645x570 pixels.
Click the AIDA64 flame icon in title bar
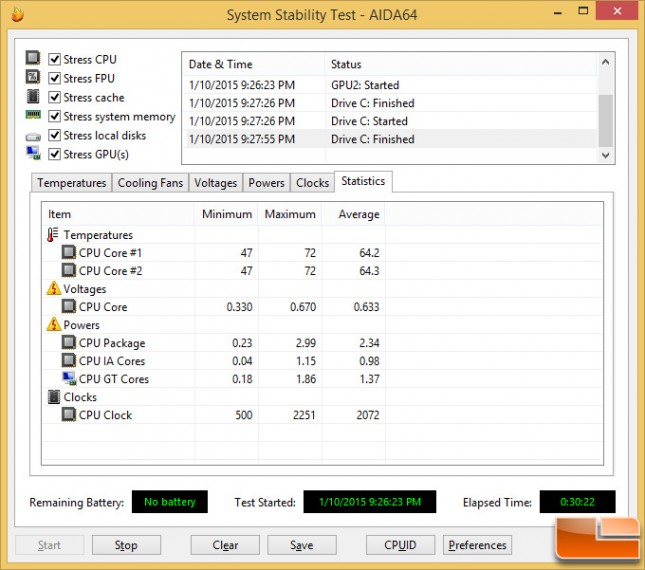17,15
